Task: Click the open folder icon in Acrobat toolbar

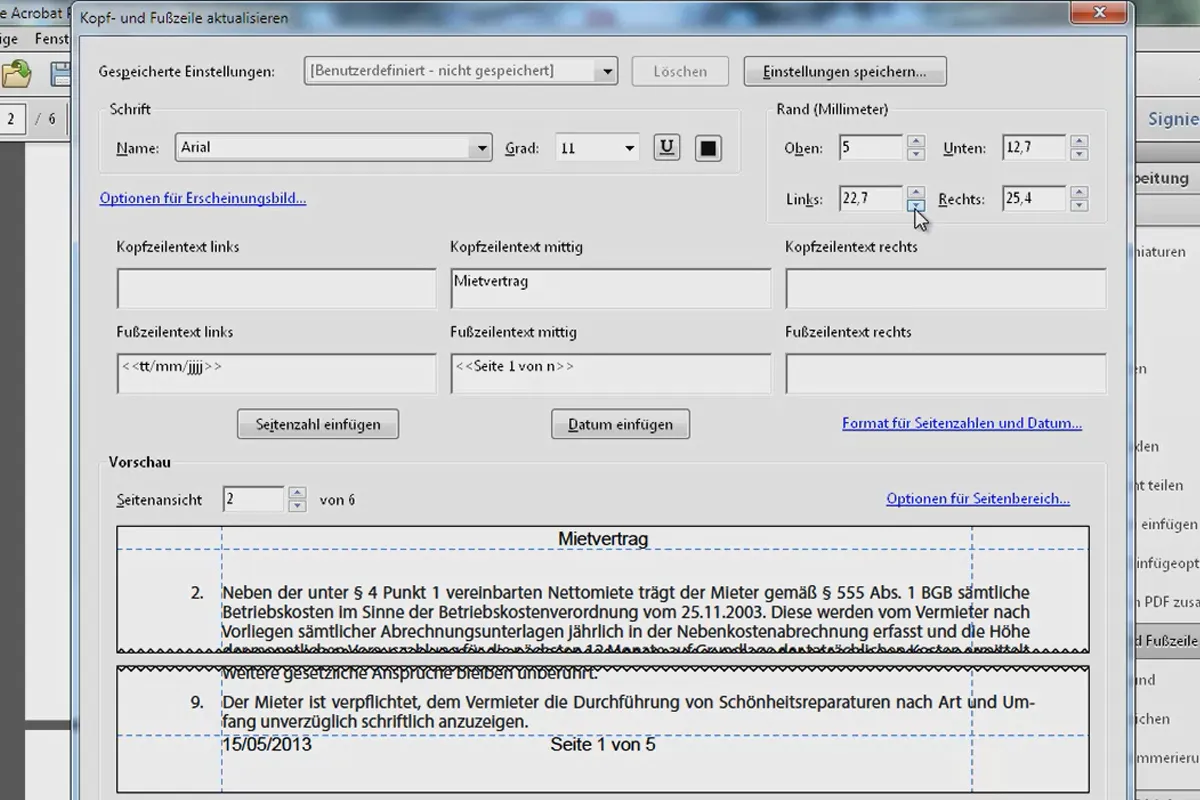Action: point(16,73)
